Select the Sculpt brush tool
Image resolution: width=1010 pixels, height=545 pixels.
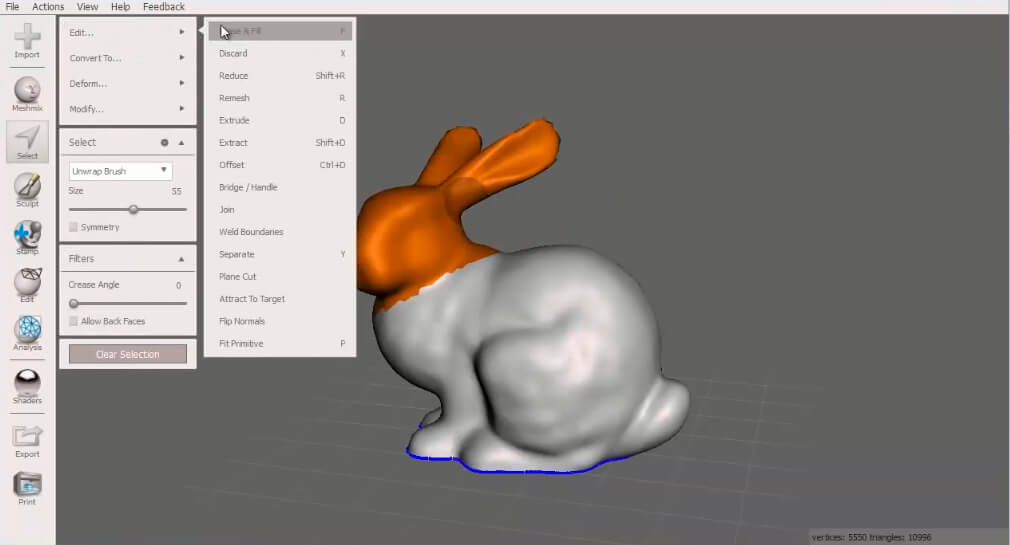click(27, 189)
